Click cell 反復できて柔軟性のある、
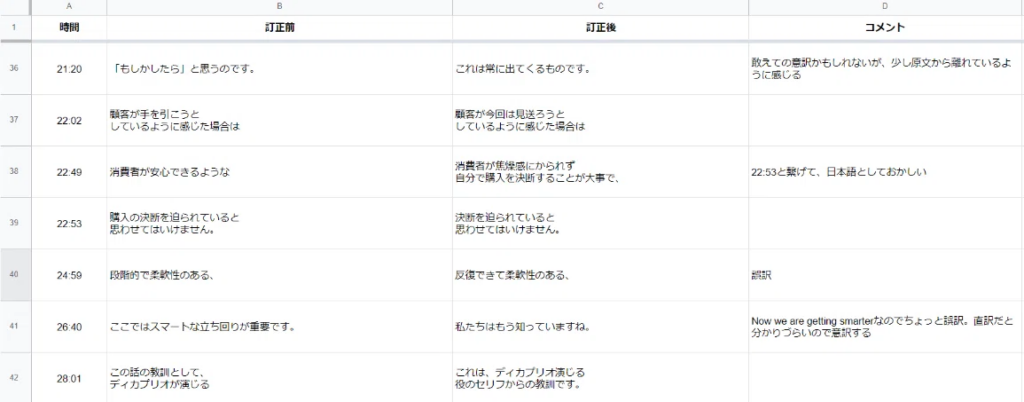Screen dimensions: 1024x402 click(x=600, y=275)
